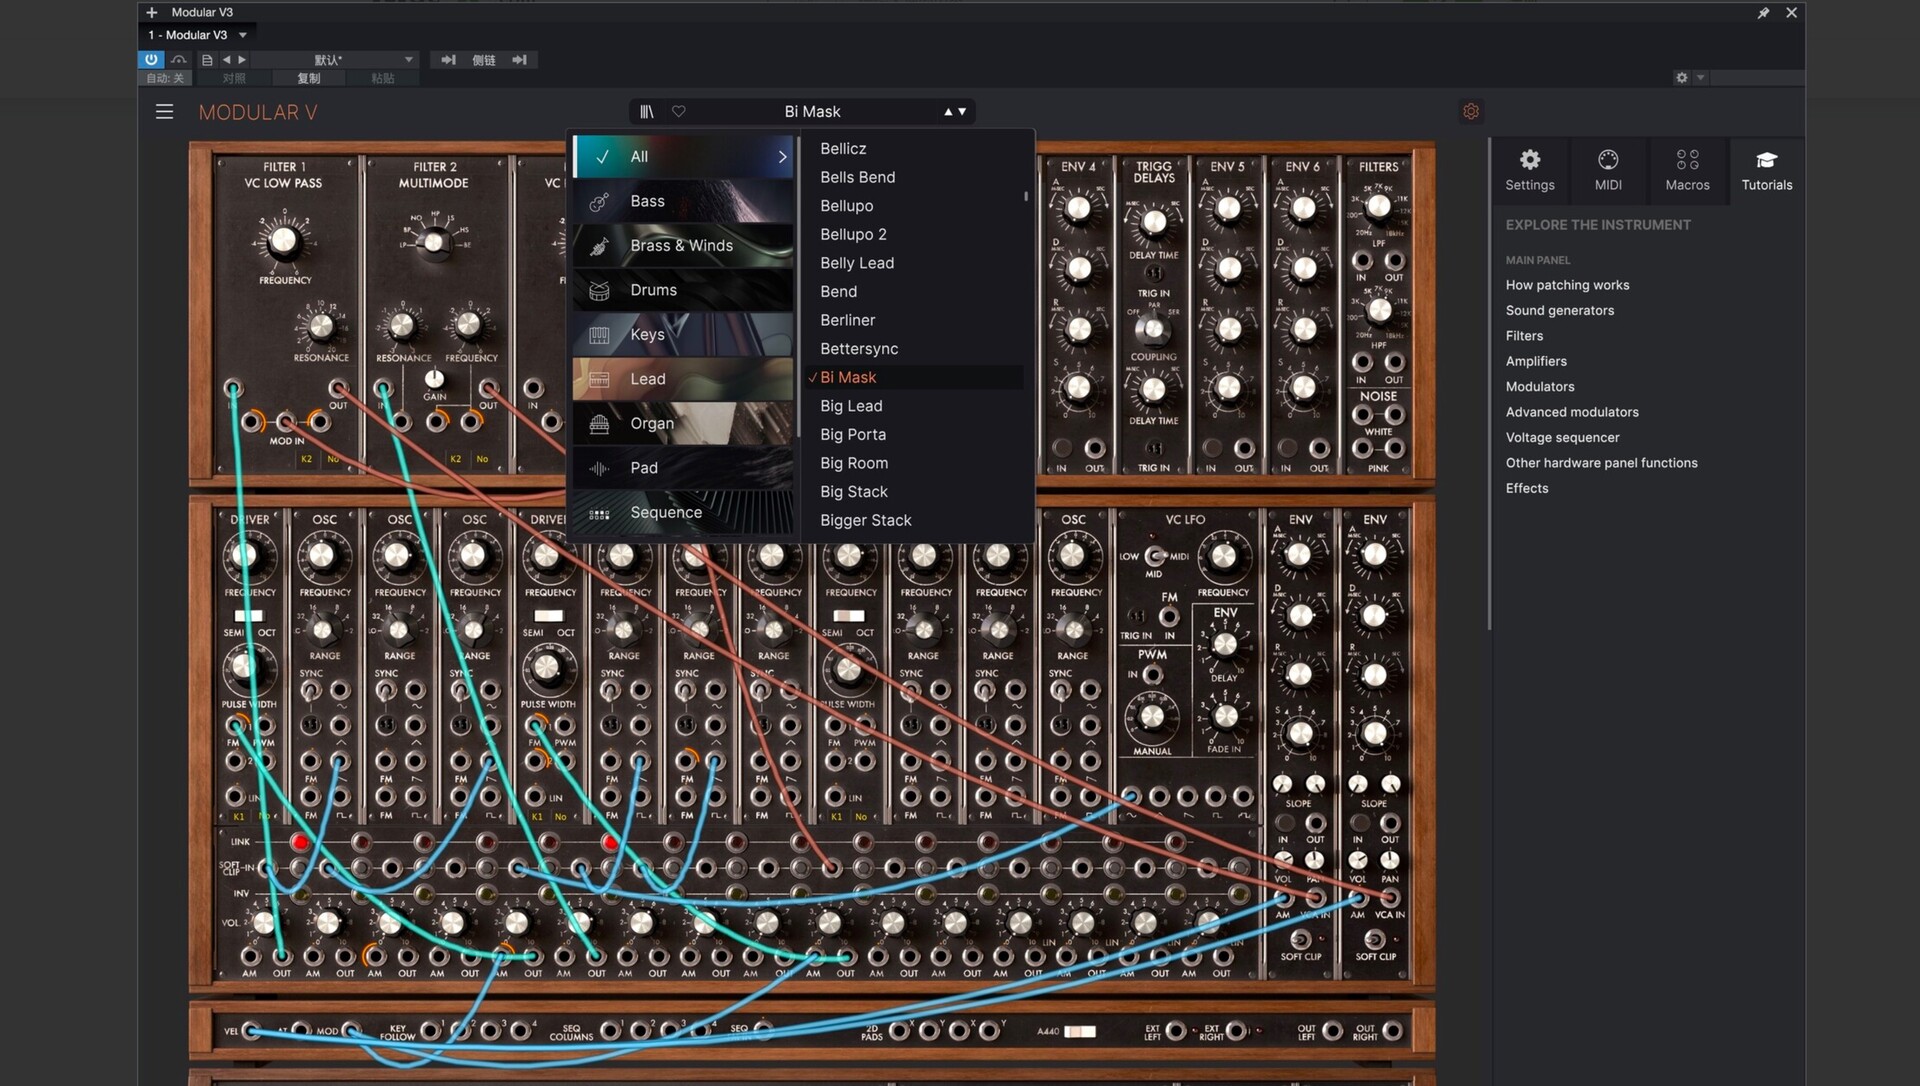The width and height of the screenshot is (1920, 1086).
Task: Select the Keys preset category
Action: click(x=683, y=335)
